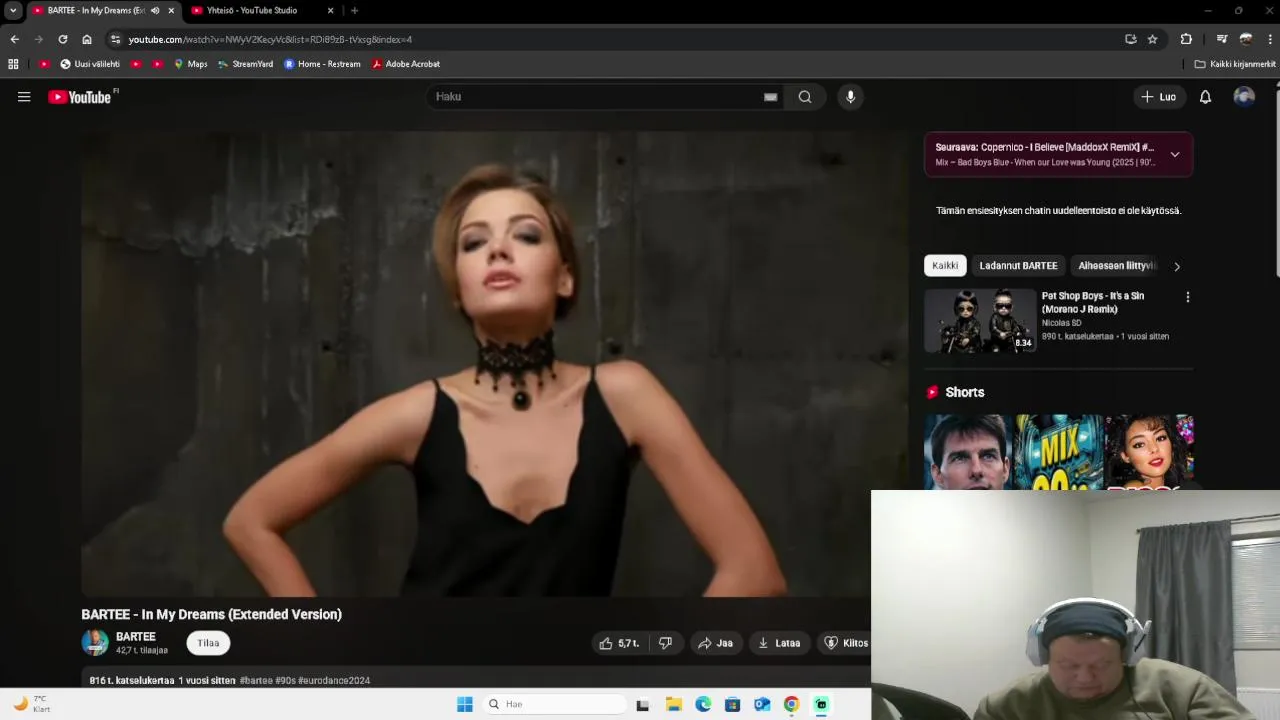
Task: Open the Tom Cruise Shorts thumbnail
Action: [x=968, y=452]
